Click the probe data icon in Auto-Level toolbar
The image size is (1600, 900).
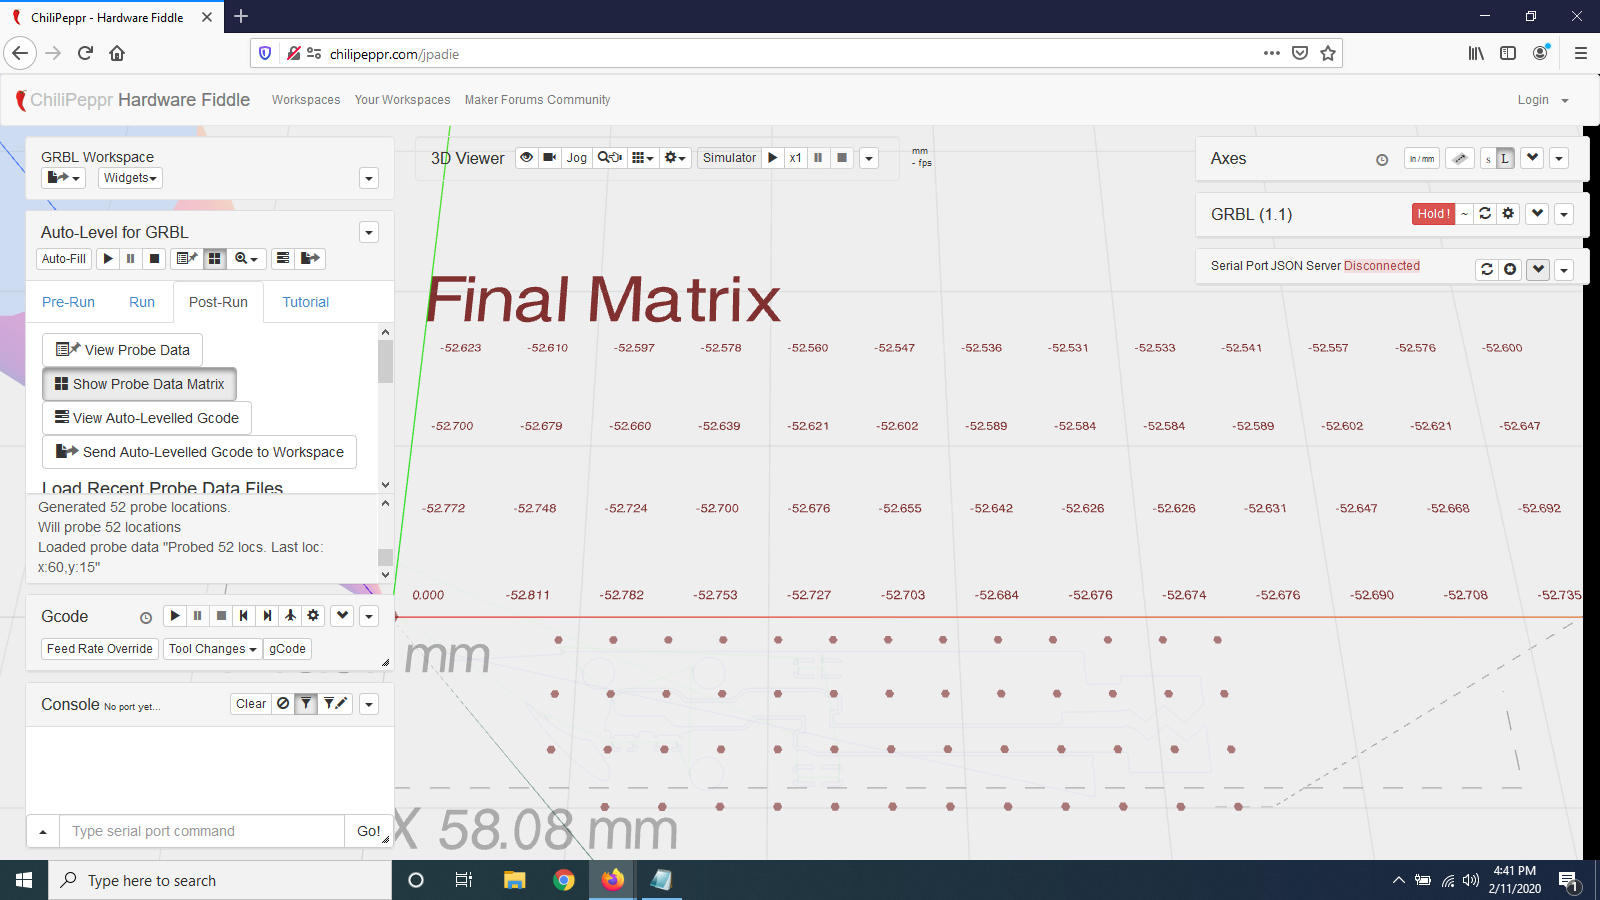point(186,258)
